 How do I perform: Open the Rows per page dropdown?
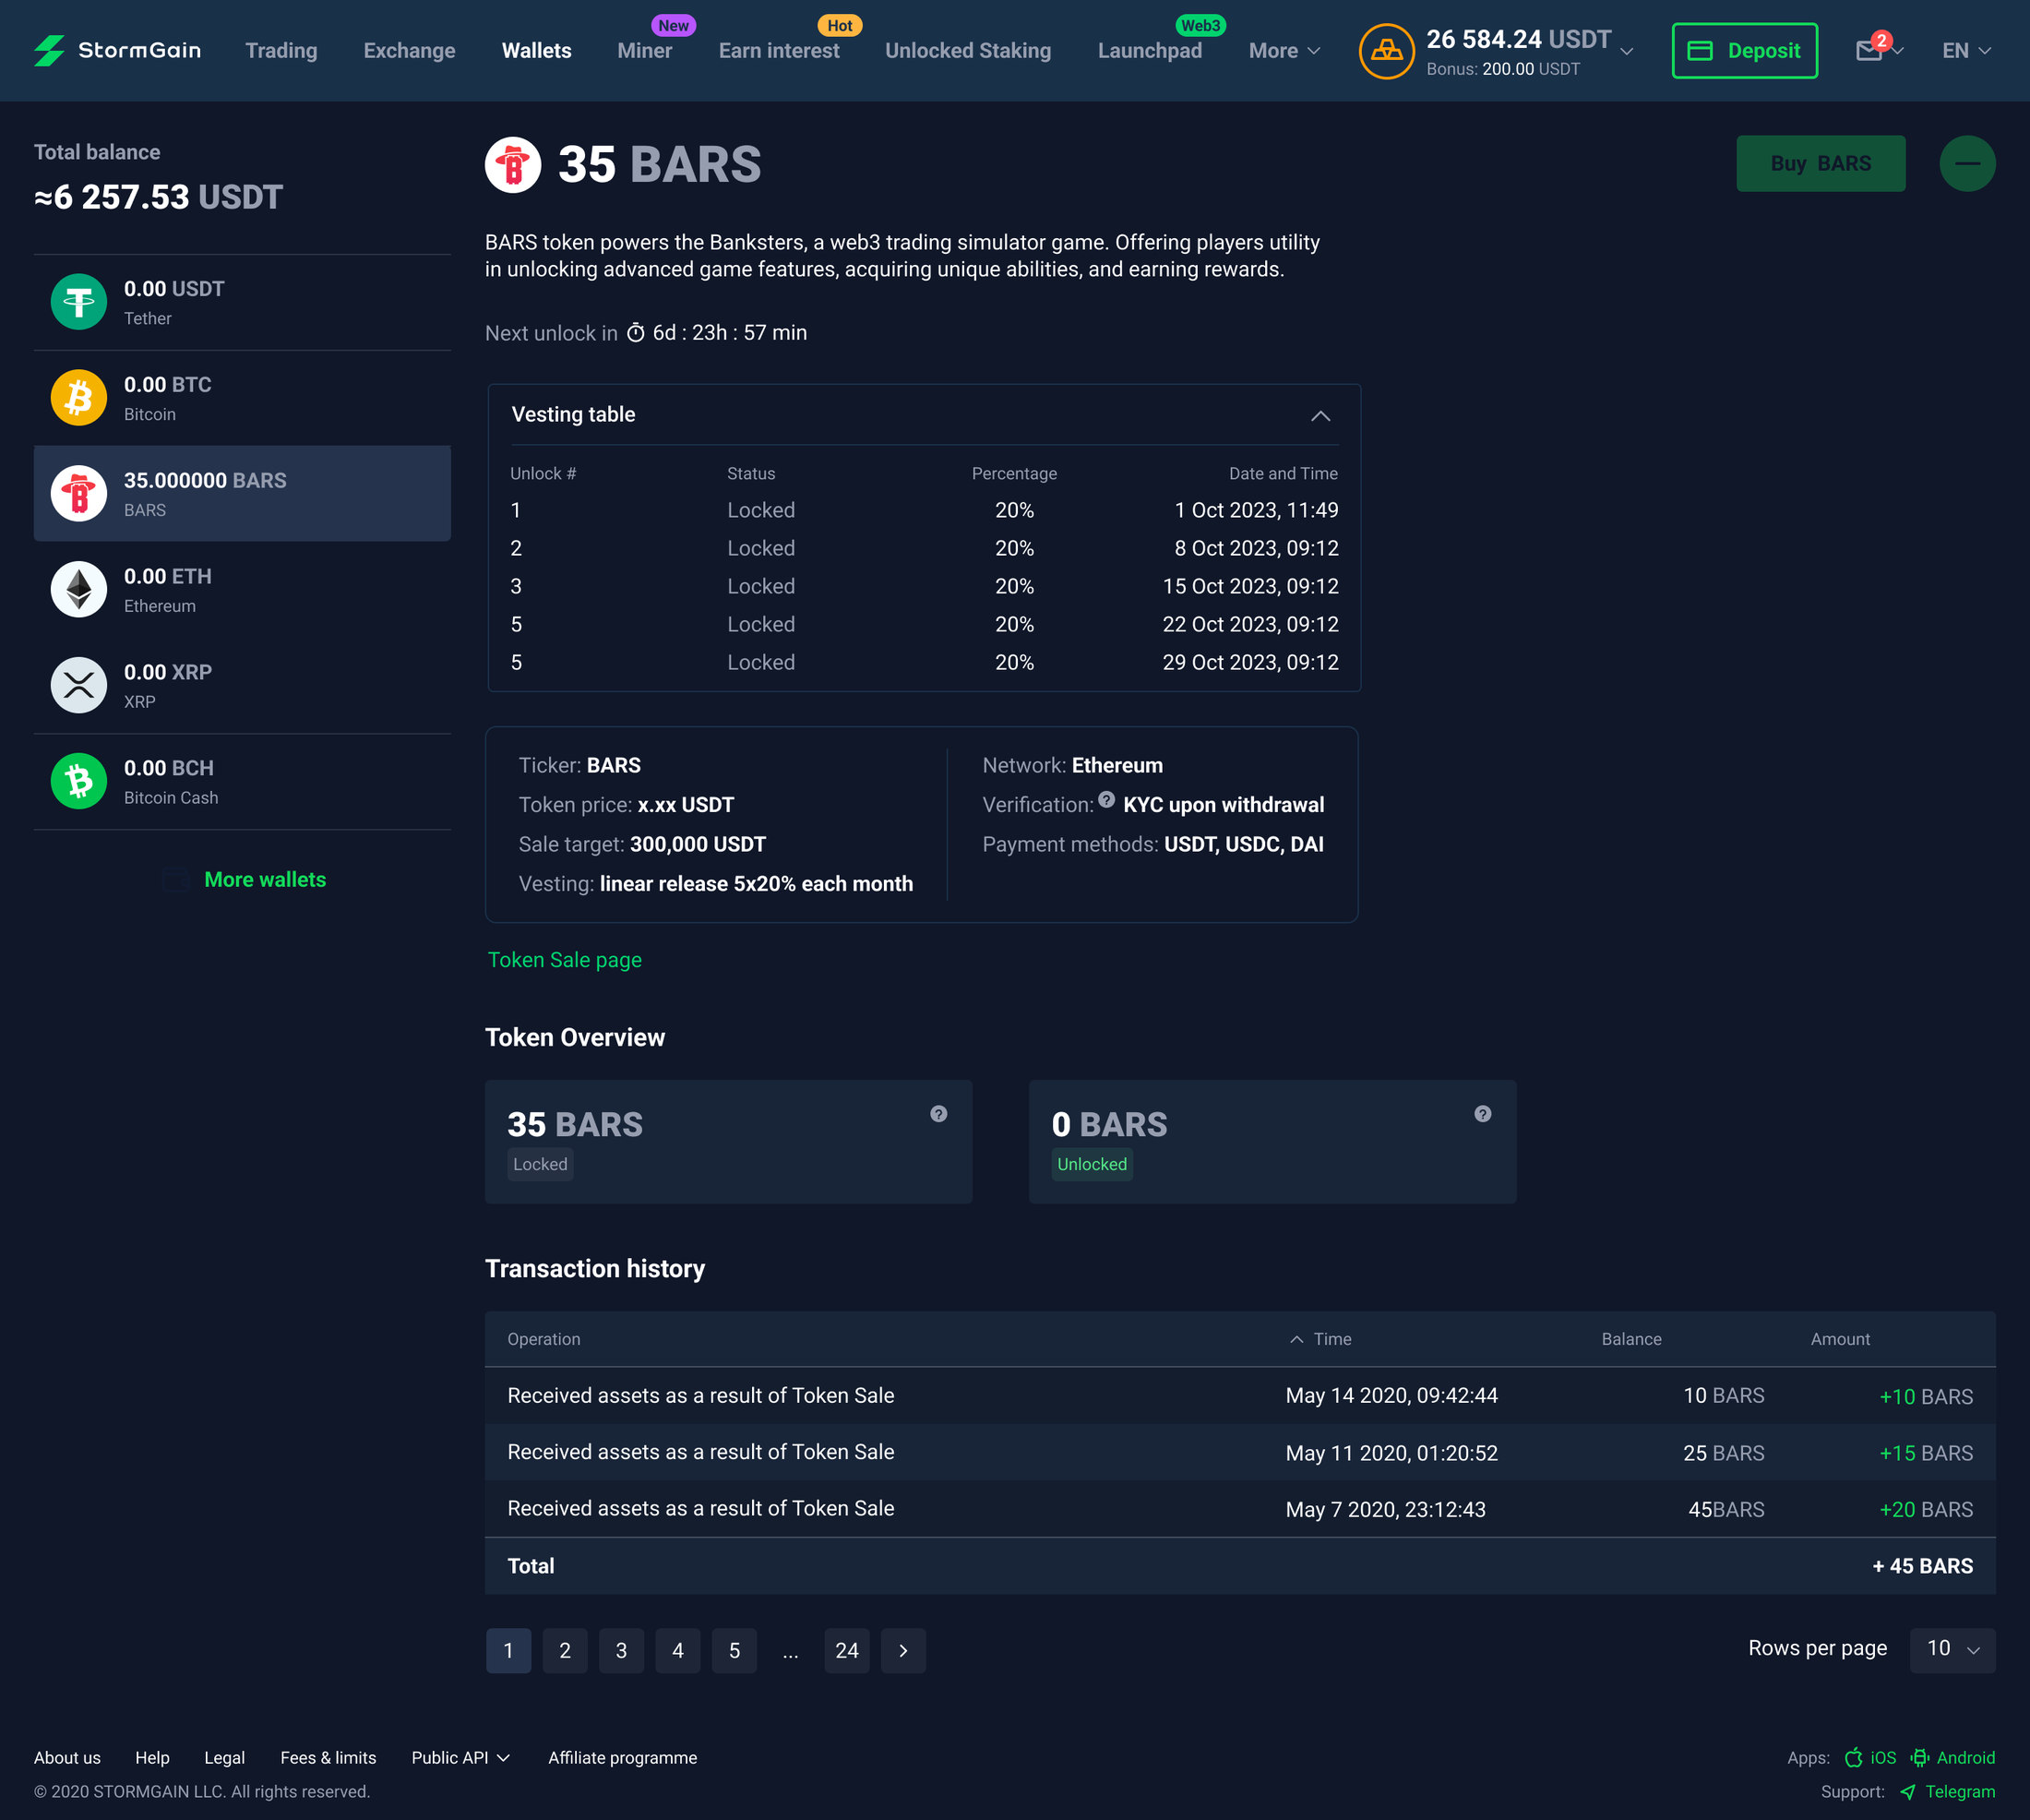tap(1953, 1650)
